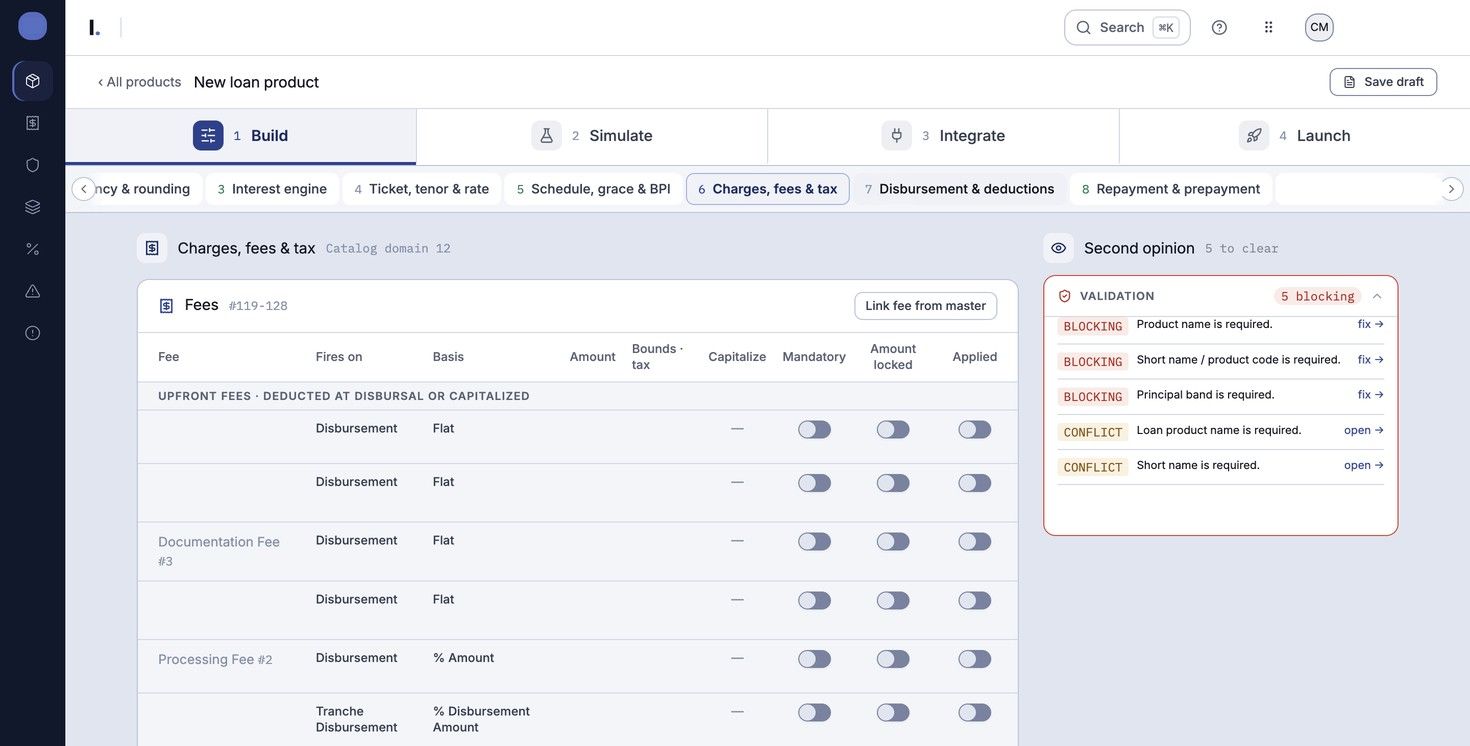The image size is (1470, 746).
Task: Click Link fee from master button
Action: [926, 306]
